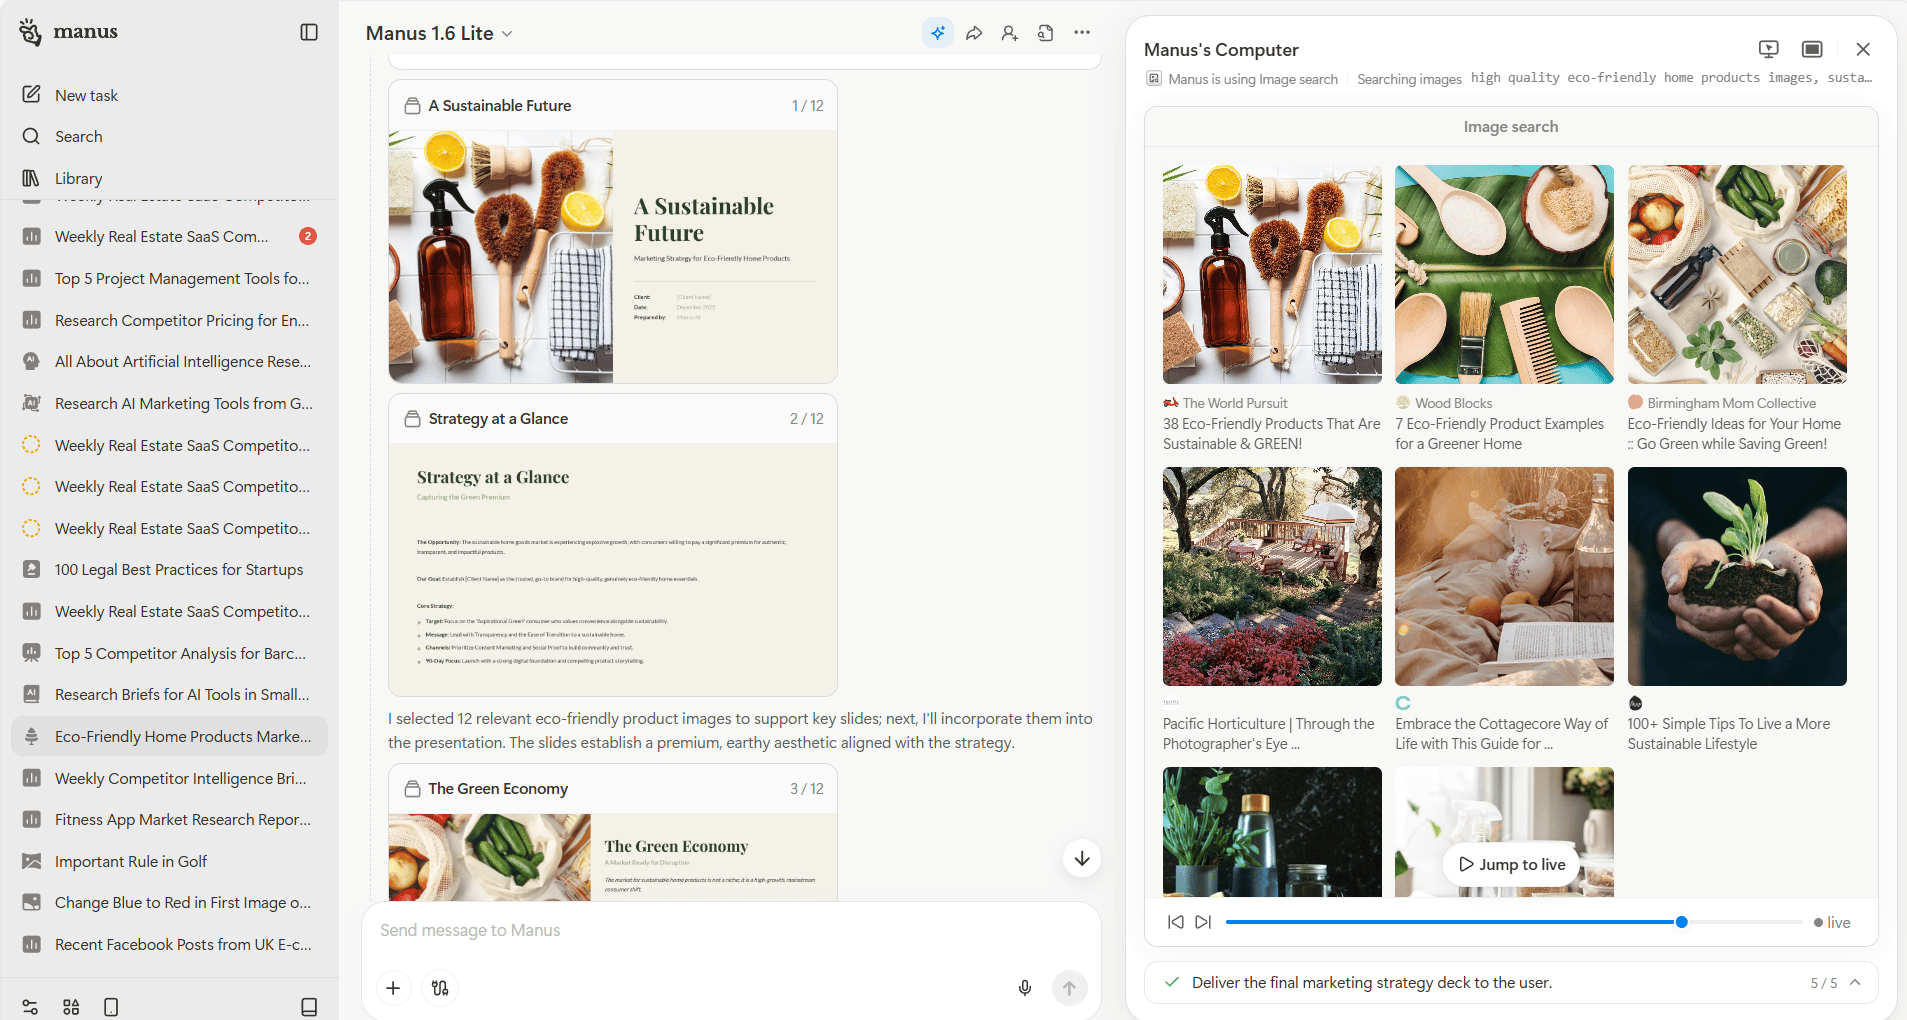Open "100 Legal Best Practices for Startups" task
This screenshot has width=1907, height=1020.
click(x=169, y=570)
